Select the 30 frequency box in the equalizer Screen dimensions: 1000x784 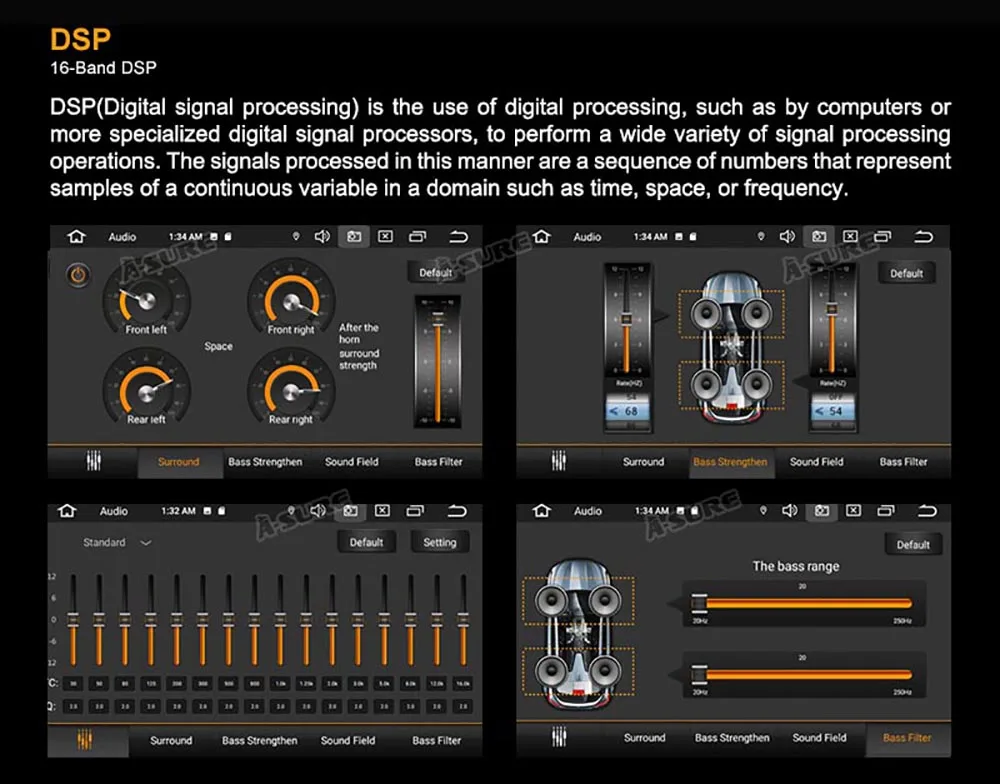[73, 683]
